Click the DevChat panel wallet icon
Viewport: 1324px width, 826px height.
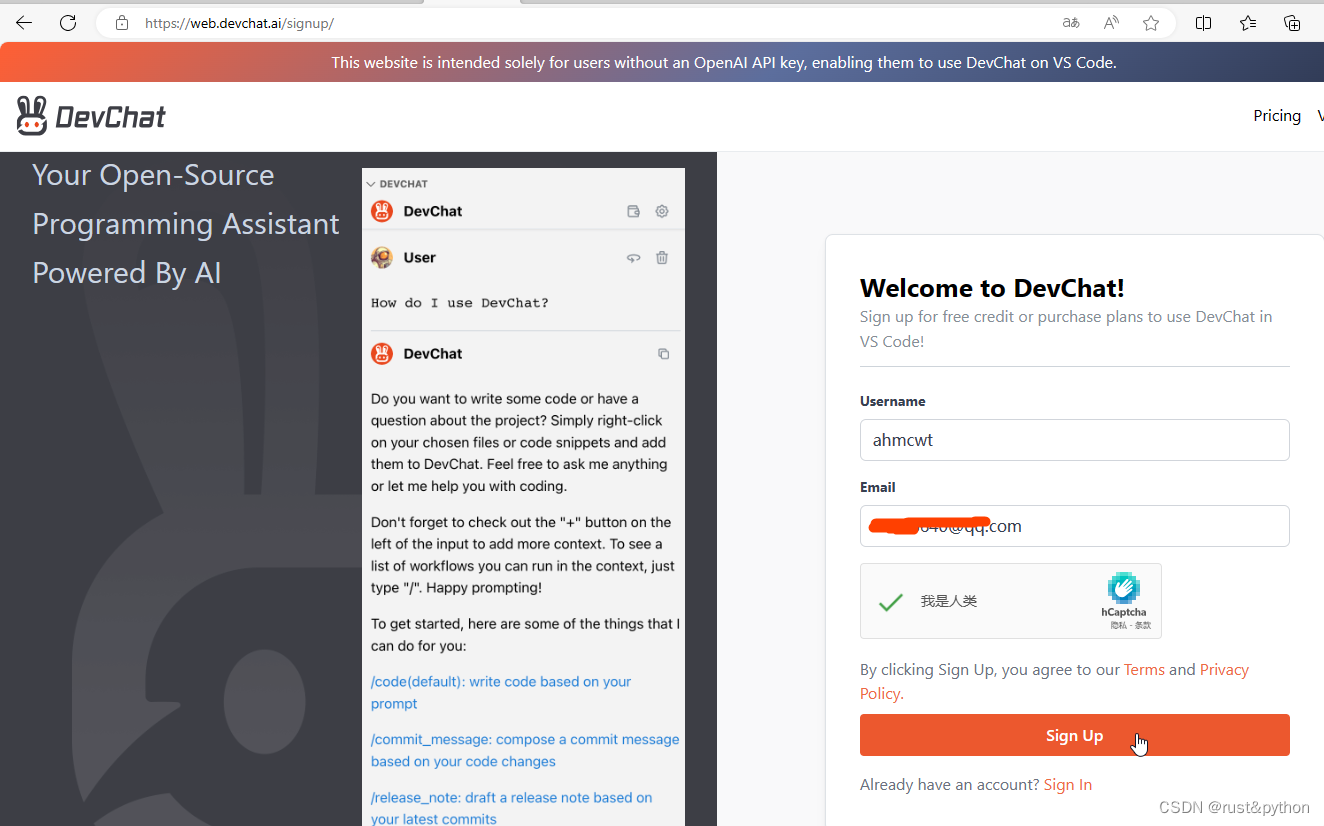pos(633,211)
